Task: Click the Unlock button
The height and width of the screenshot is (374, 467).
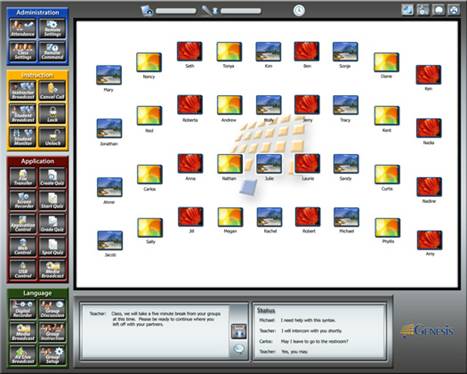Action: [52, 137]
